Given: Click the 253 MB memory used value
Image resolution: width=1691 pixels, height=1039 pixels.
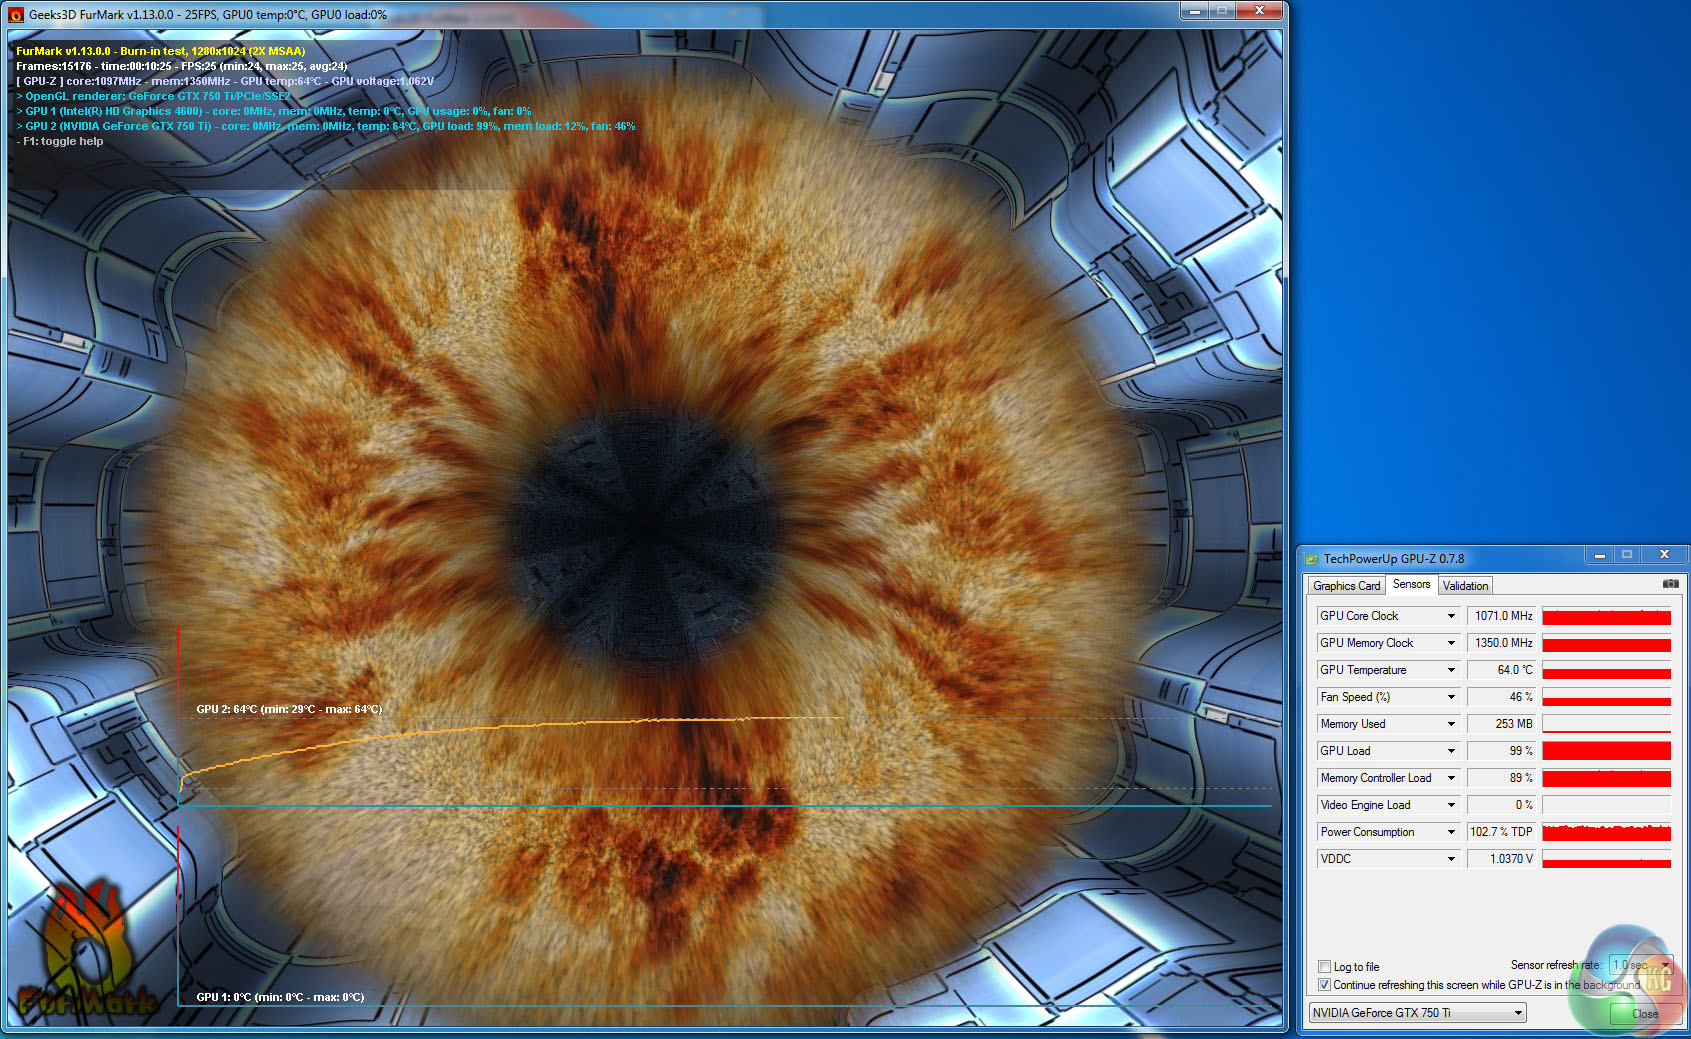Looking at the screenshot, I should [x=1501, y=724].
